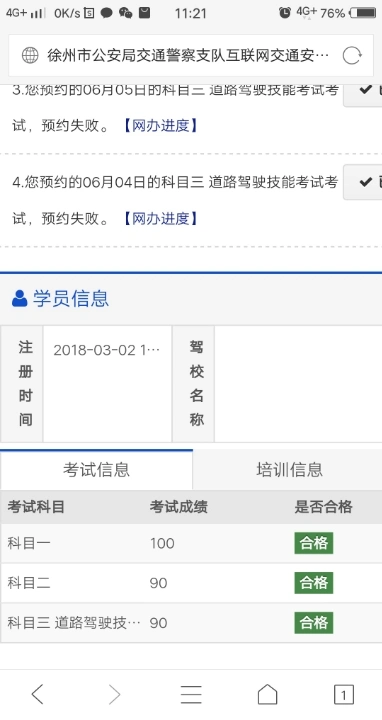Tap the mail notification icon

145,13
